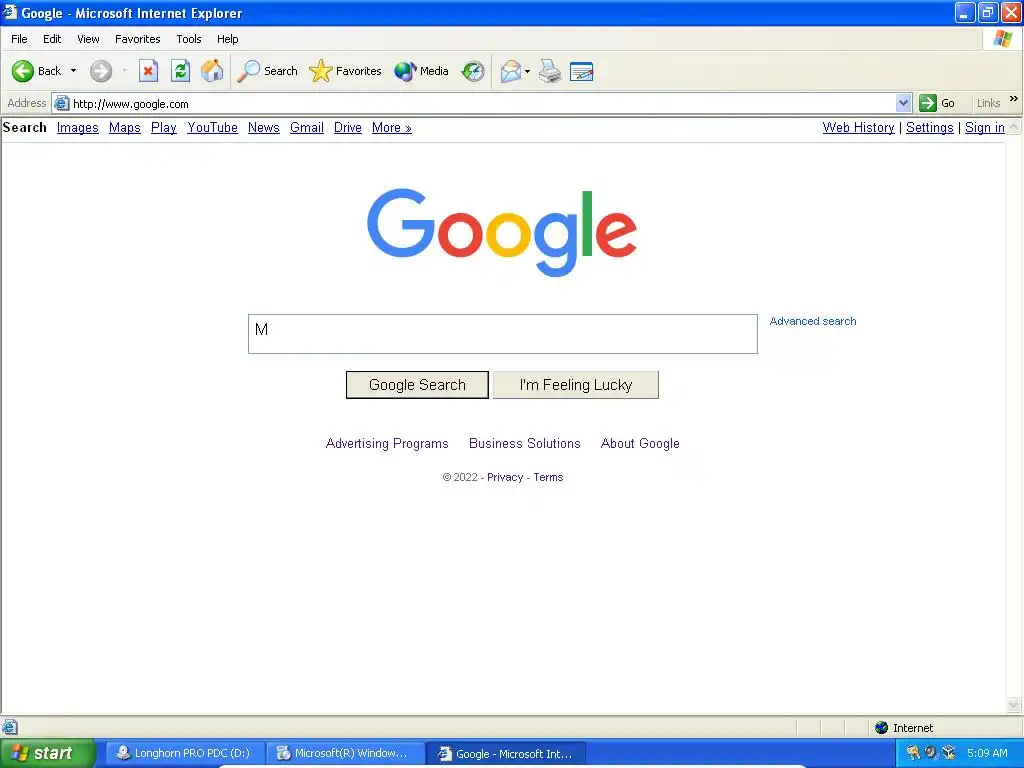Open the Edit menu
The image size is (1024, 768).
(52, 39)
